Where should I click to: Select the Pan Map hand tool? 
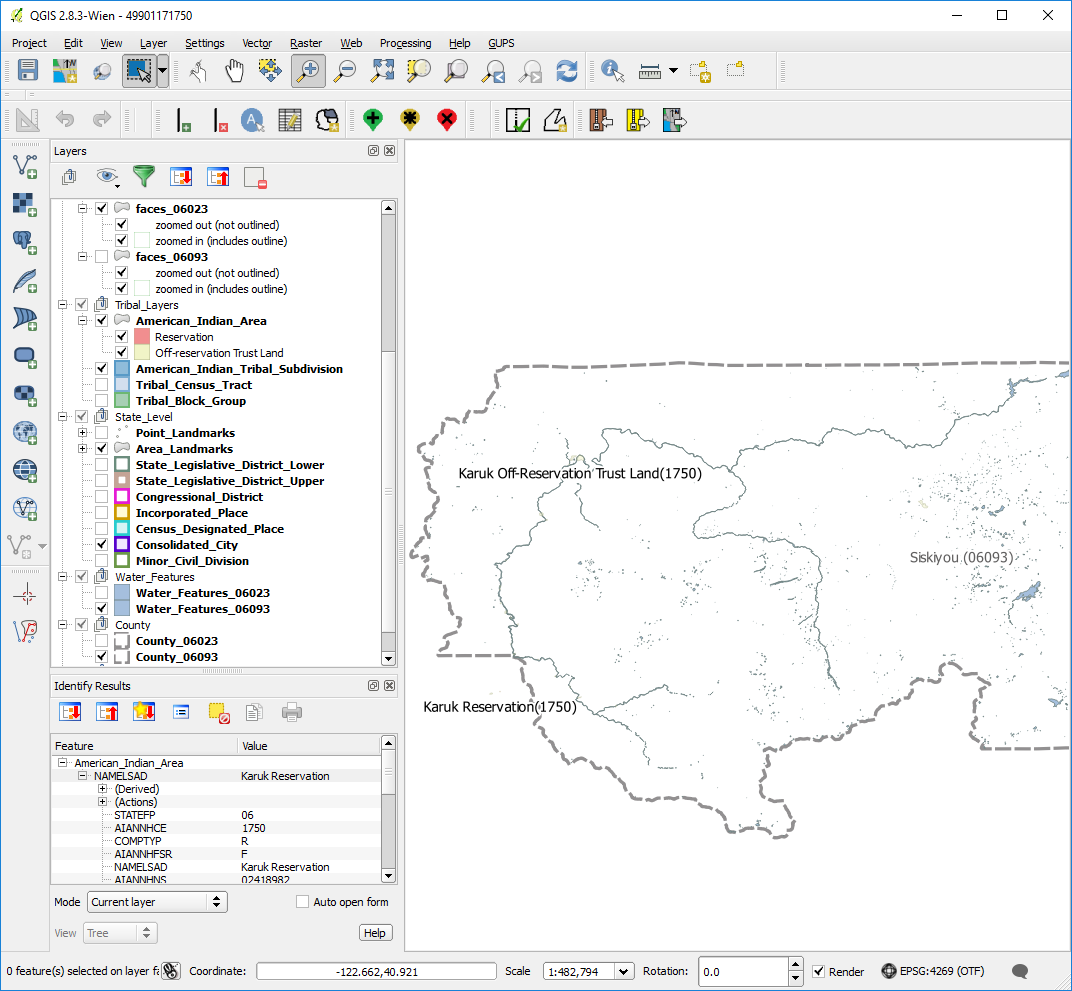[234, 71]
